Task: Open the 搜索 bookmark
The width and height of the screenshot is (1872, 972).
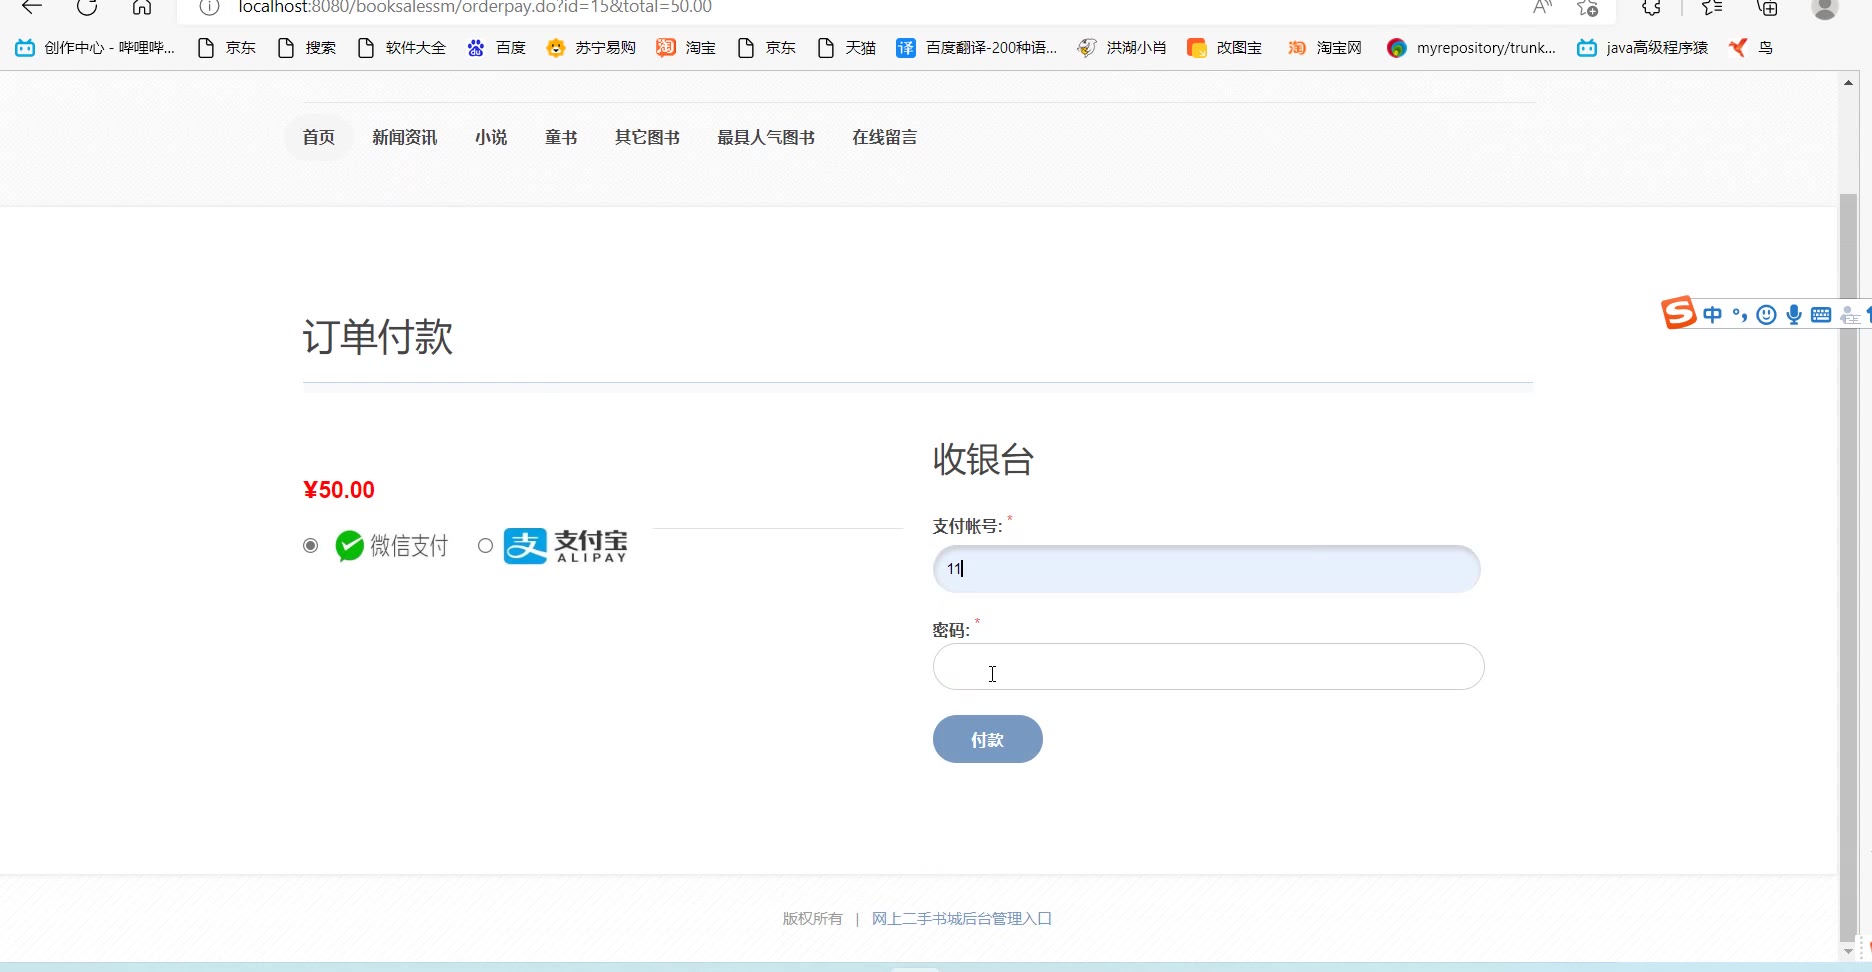Action: tap(306, 48)
